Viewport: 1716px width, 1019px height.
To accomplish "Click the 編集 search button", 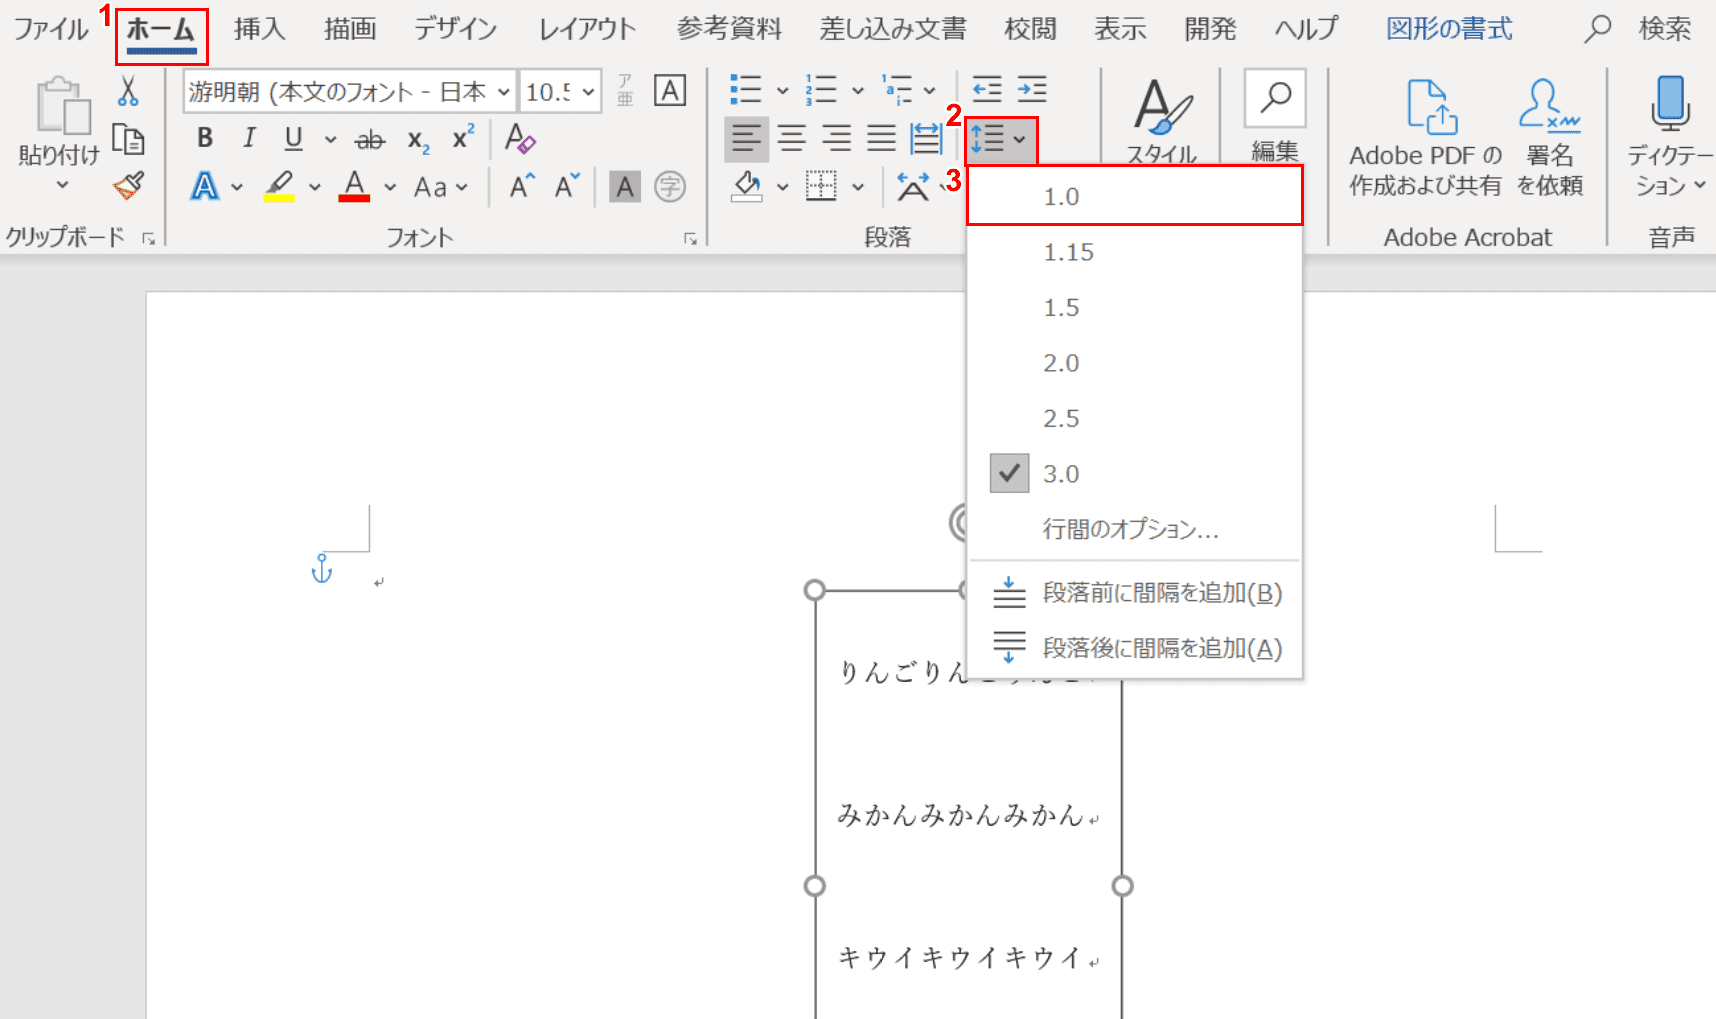I will (x=1275, y=116).
